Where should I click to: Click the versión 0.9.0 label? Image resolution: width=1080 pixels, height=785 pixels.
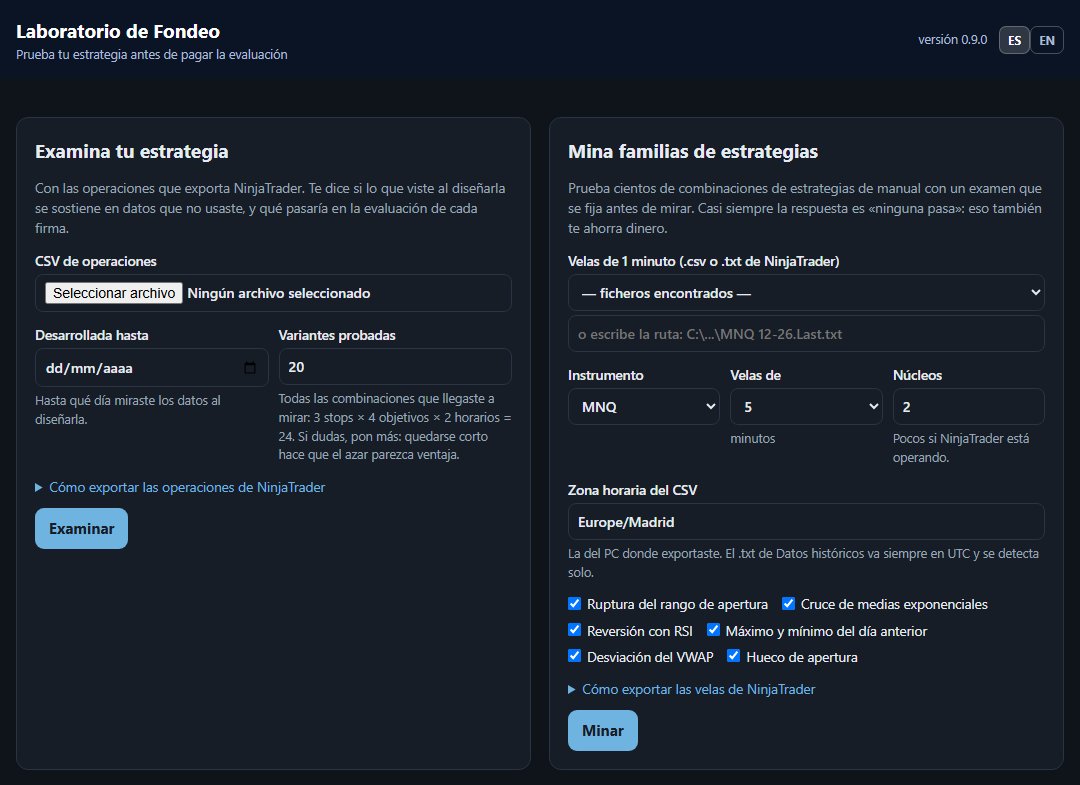tap(953, 39)
